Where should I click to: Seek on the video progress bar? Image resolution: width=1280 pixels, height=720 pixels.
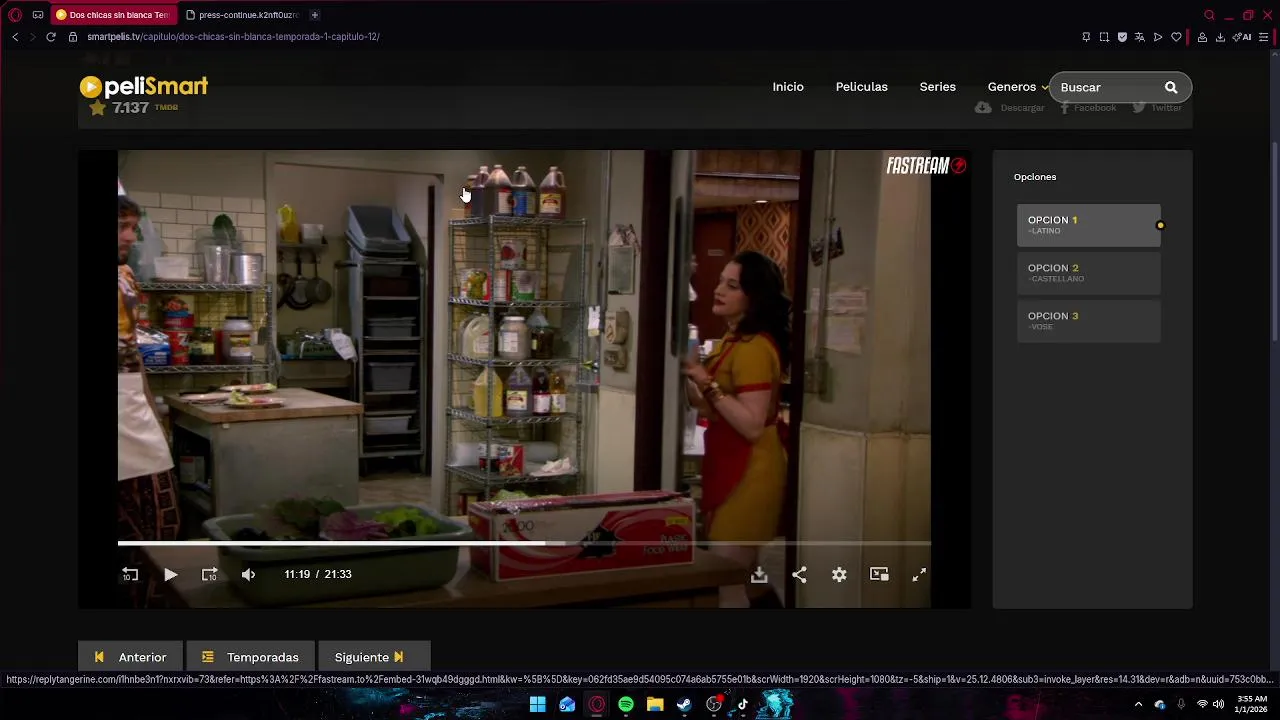pyautogui.click(x=524, y=544)
